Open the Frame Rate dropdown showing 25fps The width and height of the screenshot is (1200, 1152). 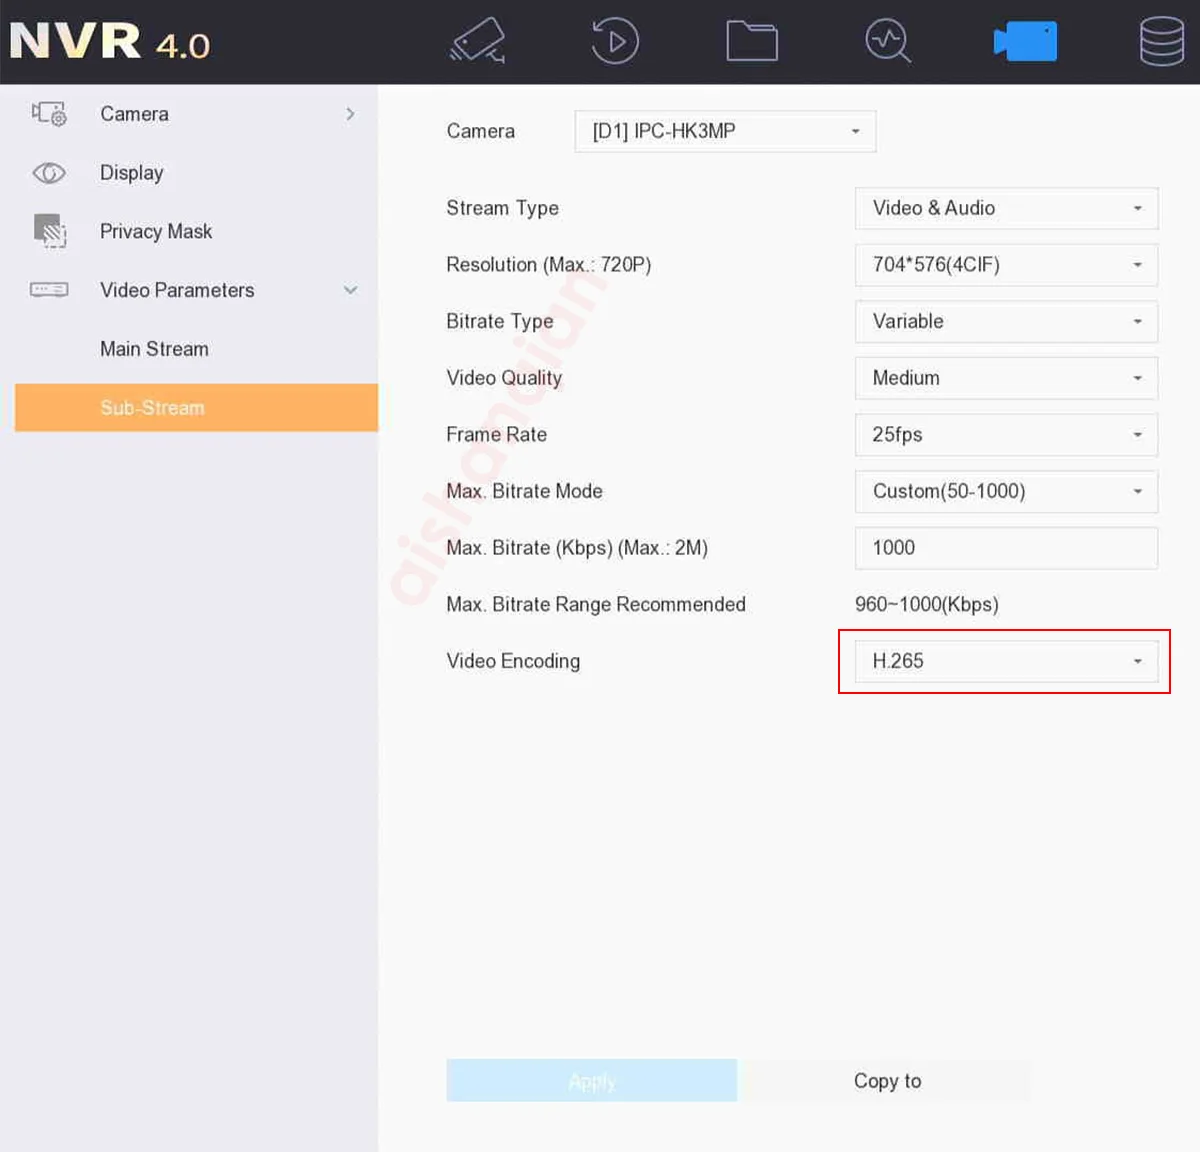point(1006,435)
